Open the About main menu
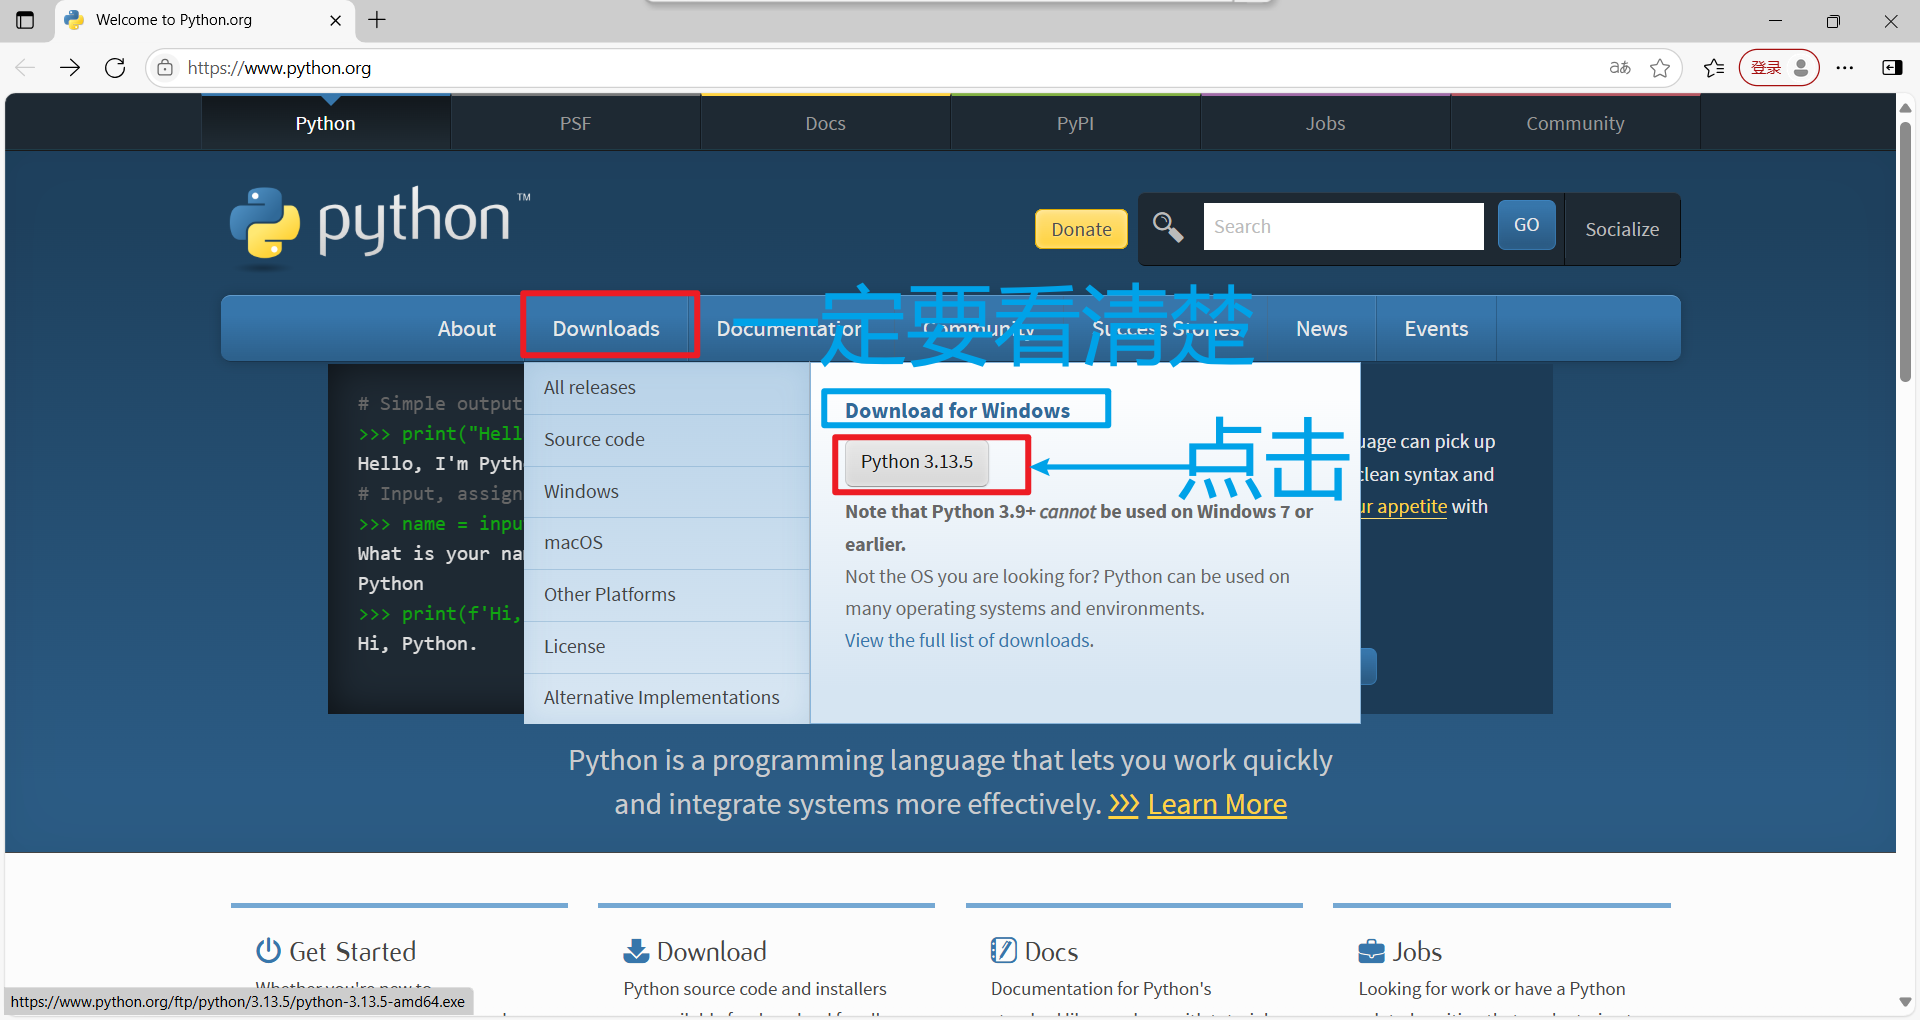The image size is (1920, 1020). click(466, 328)
